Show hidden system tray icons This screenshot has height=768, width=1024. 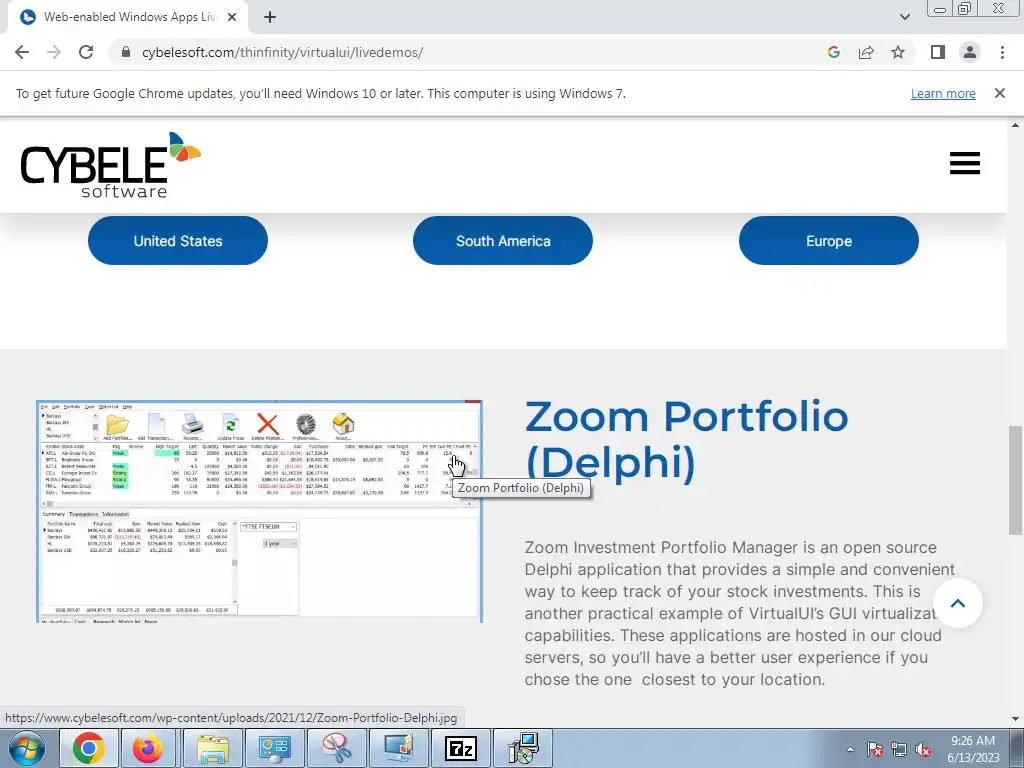click(x=850, y=749)
